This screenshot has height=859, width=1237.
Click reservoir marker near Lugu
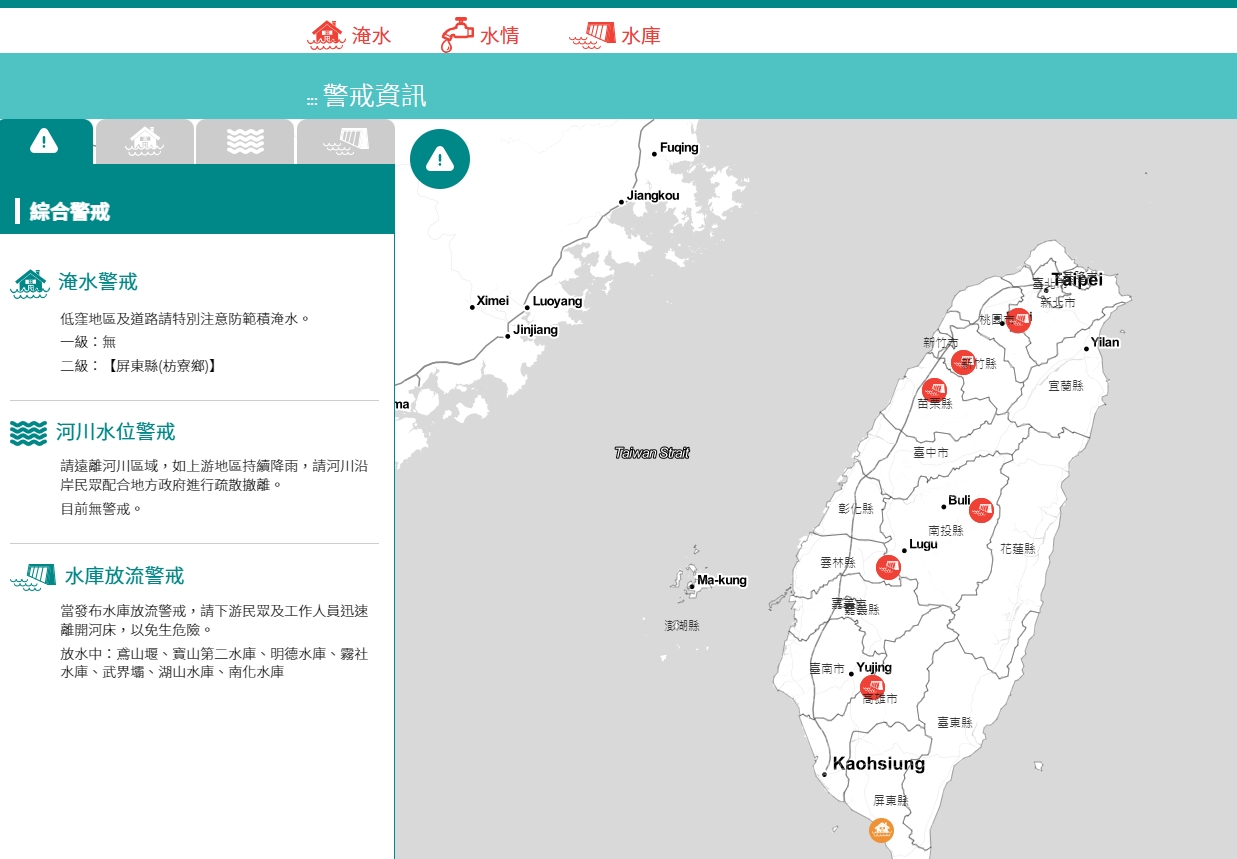pos(888,567)
